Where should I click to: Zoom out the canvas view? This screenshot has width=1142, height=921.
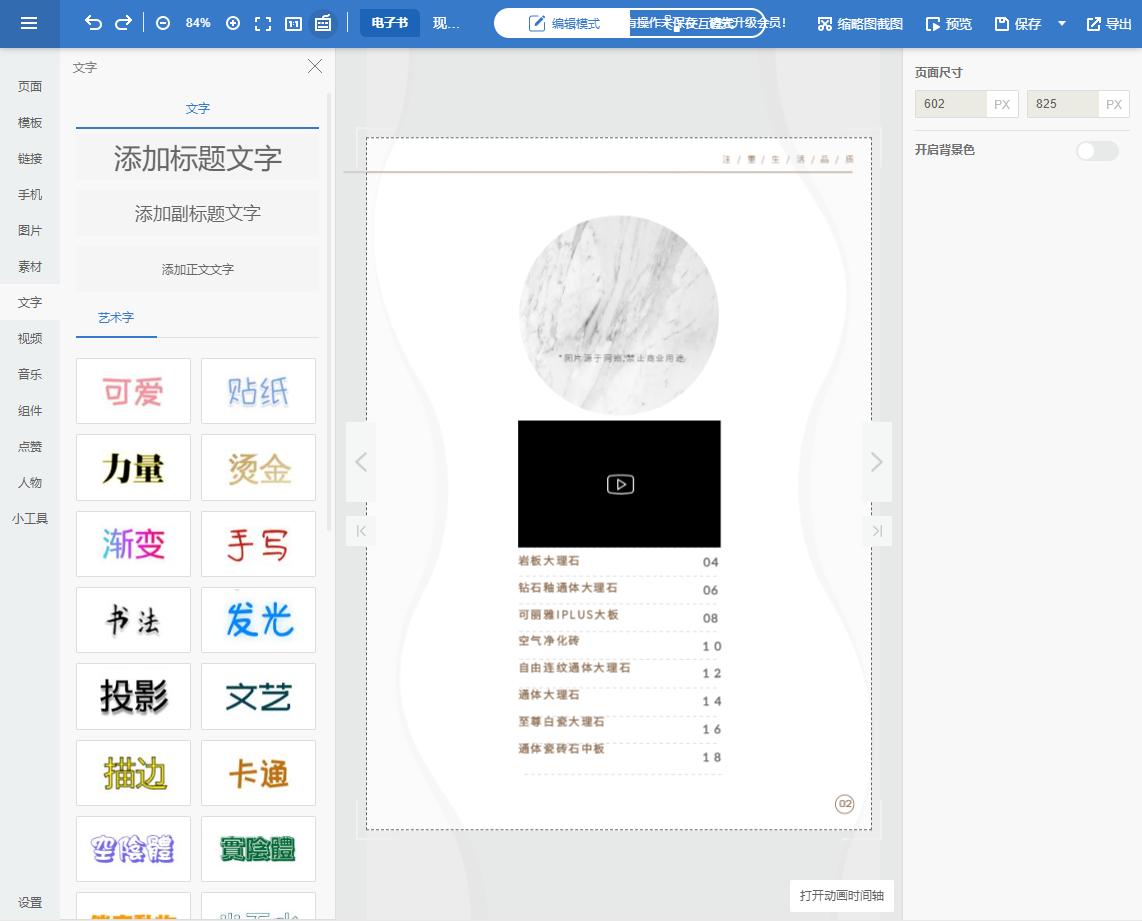[162, 23]
